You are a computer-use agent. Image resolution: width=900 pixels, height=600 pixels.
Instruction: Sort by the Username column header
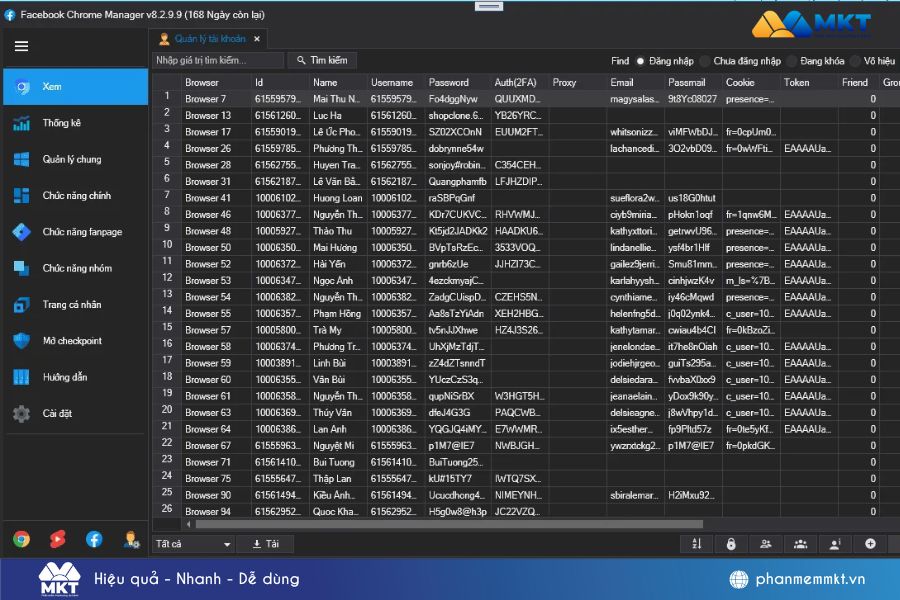tap(396, 83)
